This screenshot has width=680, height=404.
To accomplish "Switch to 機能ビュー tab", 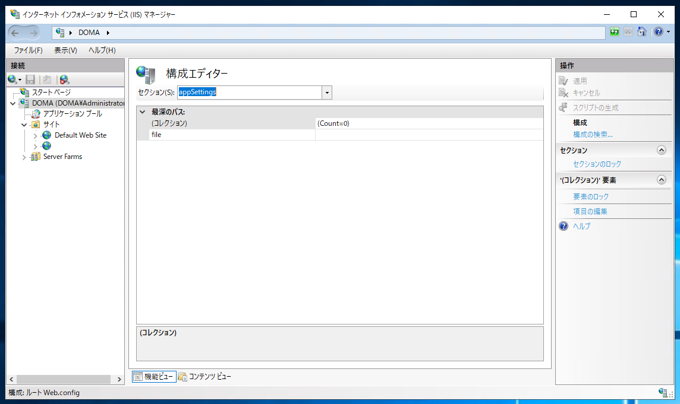I will tap(154, 377).
